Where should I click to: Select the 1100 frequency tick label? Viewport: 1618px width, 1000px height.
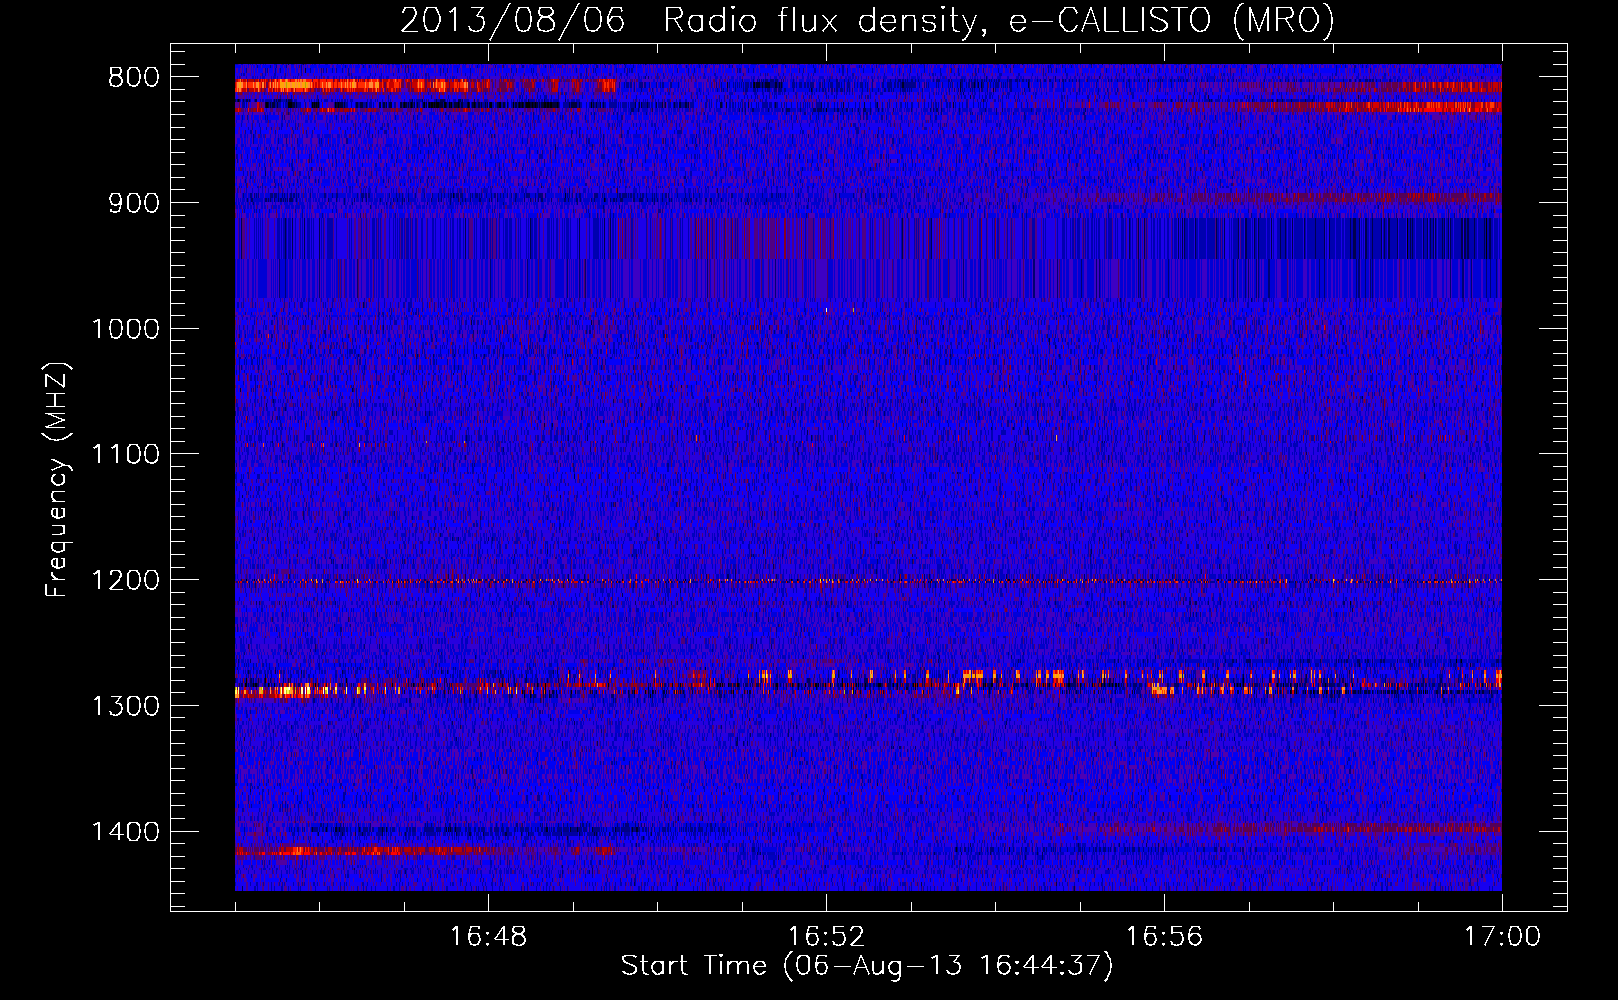[125, 454]
